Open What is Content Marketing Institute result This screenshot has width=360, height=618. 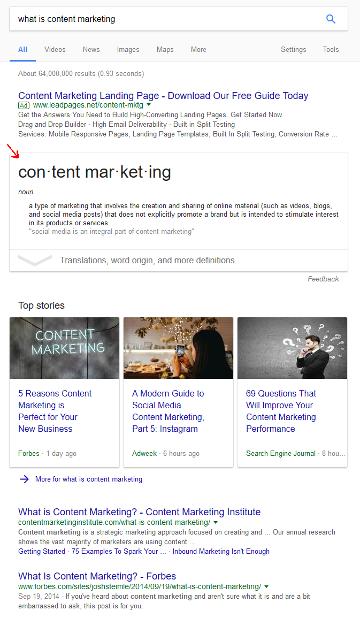(x=139, y=512)
